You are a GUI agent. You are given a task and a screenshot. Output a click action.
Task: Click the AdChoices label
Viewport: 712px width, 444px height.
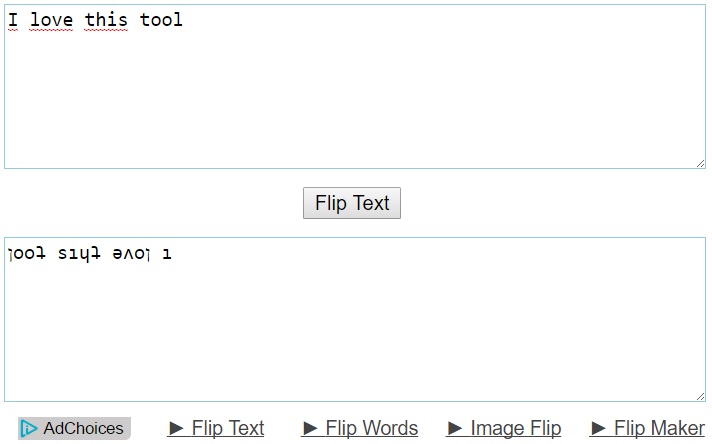tap(84, 428)
